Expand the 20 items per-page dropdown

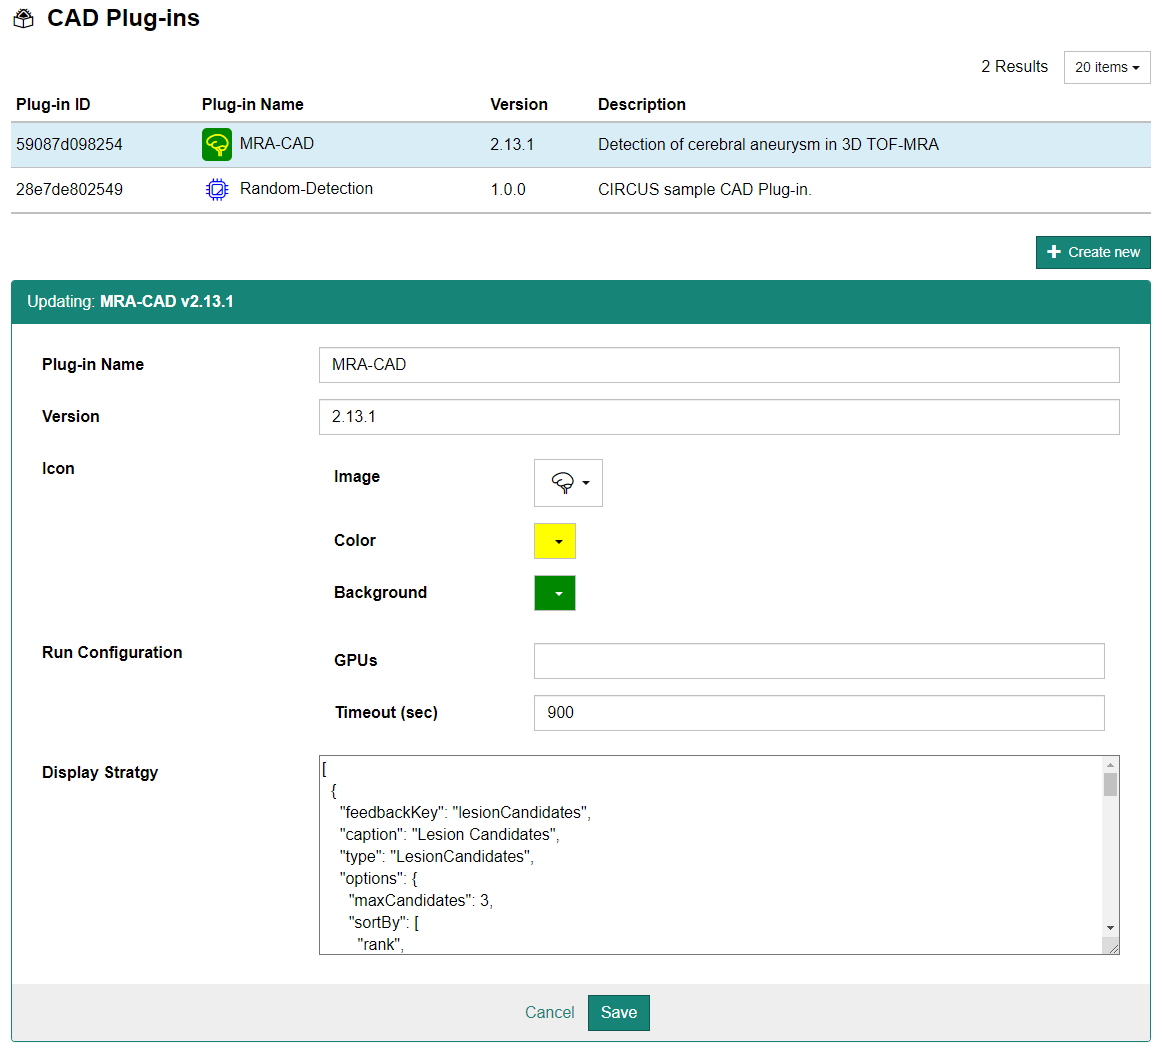click(1107, 67)
